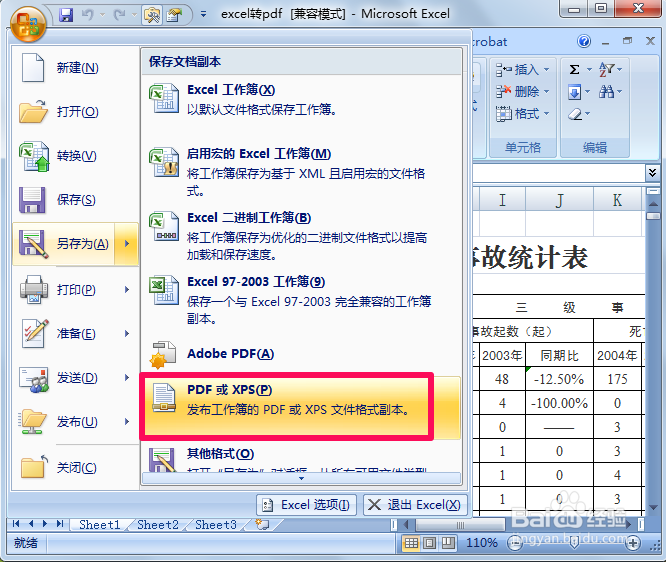The width and height of the screenshot is (666, 562).
Task: Click the Undo arrow in quick access toolbar
Action: (x=88, y=15)
